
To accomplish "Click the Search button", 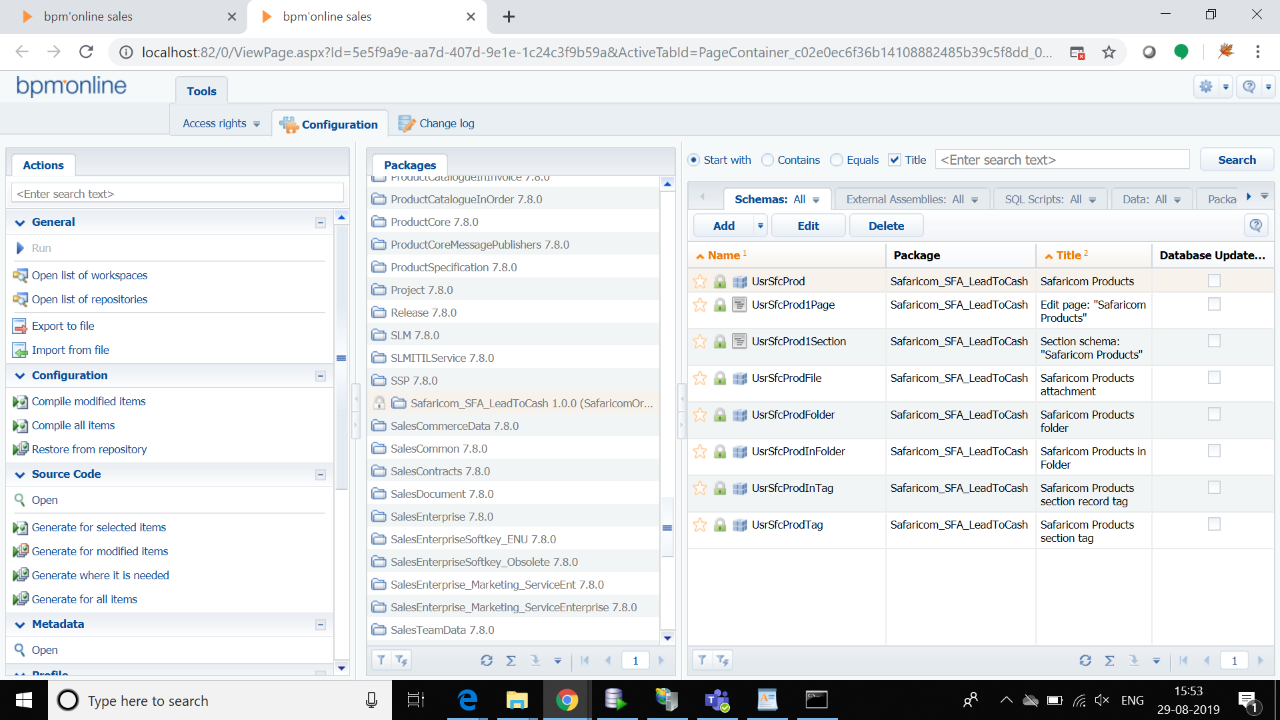I will tap(1236, 159).
